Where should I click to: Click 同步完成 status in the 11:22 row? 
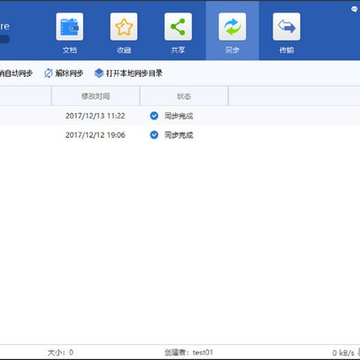click(179, 116)
